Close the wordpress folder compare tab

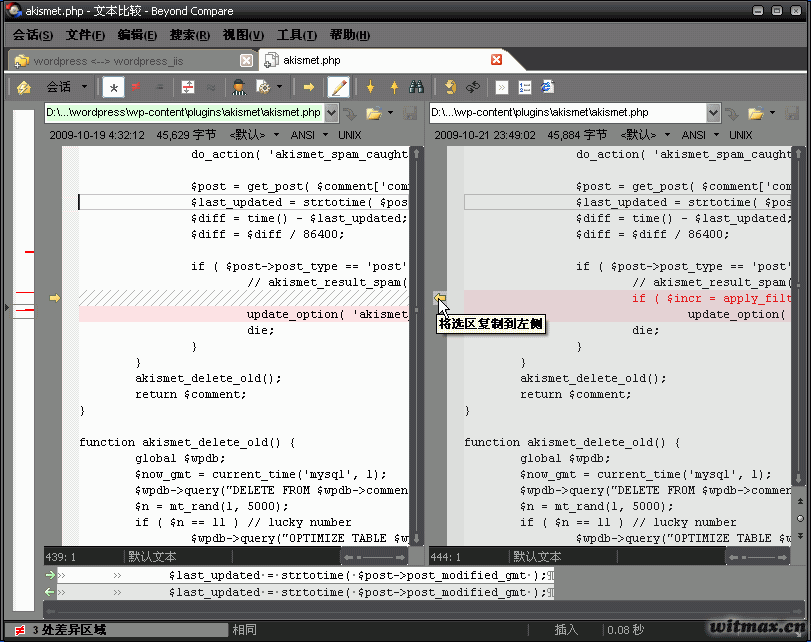247,61
